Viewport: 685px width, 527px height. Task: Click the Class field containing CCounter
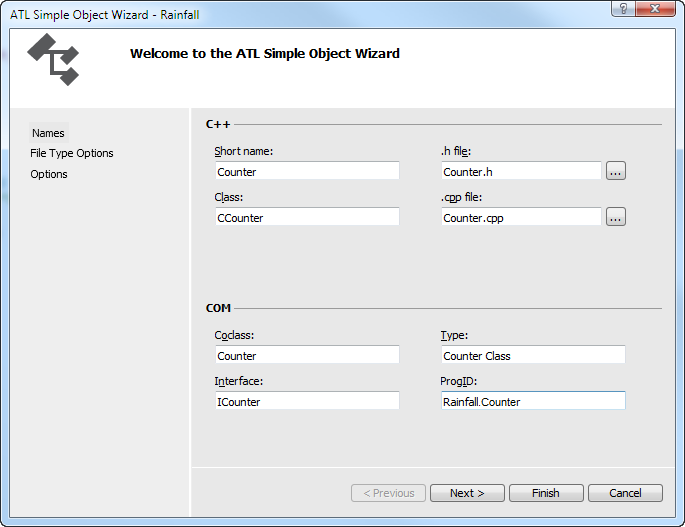(x=307, y=217)
